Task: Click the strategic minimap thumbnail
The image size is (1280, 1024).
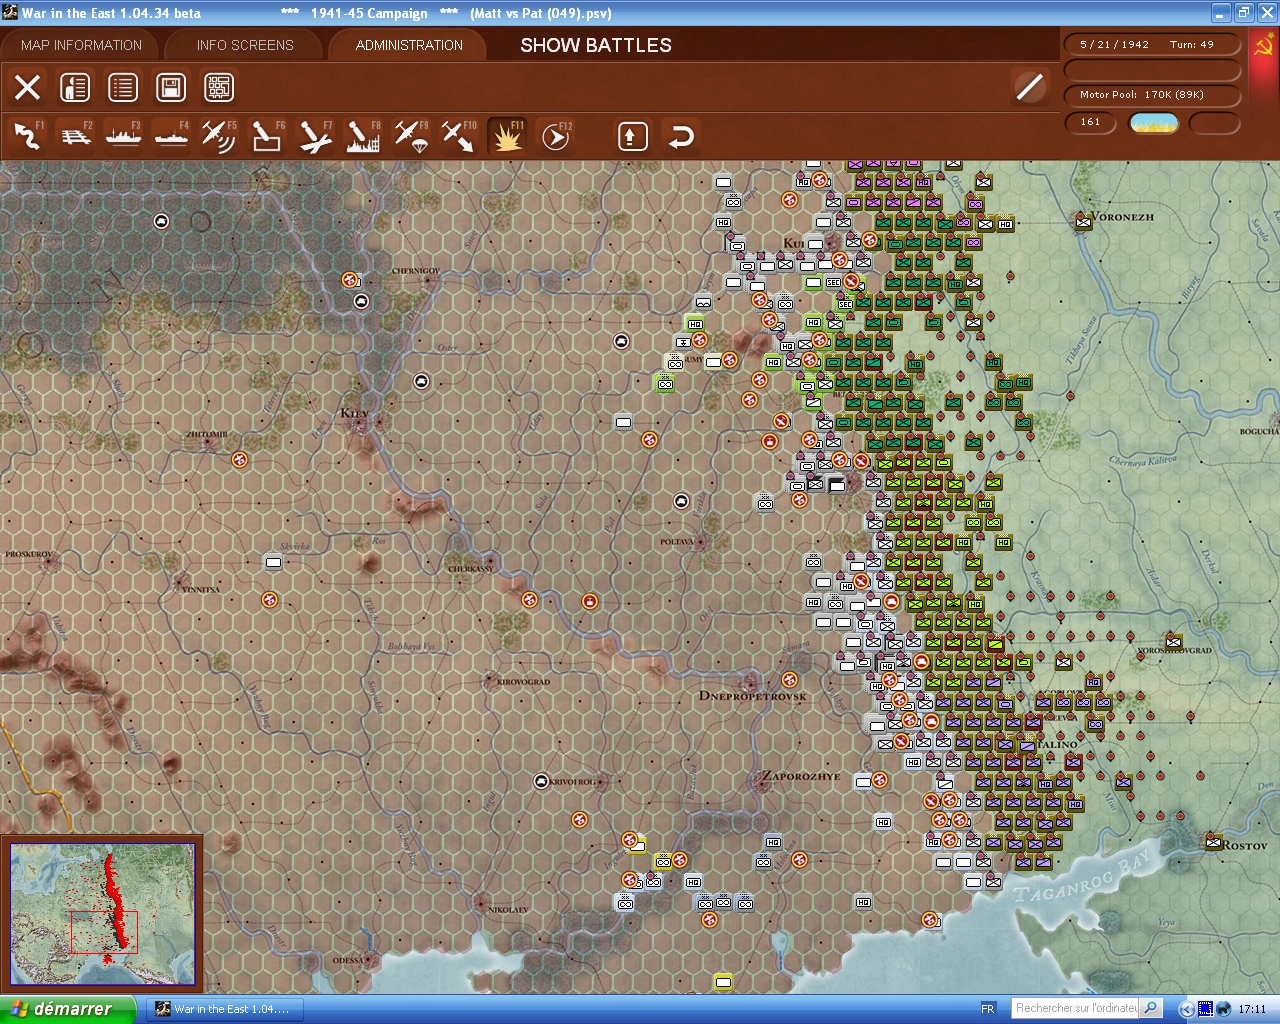Action: click(x=102, y=915)
